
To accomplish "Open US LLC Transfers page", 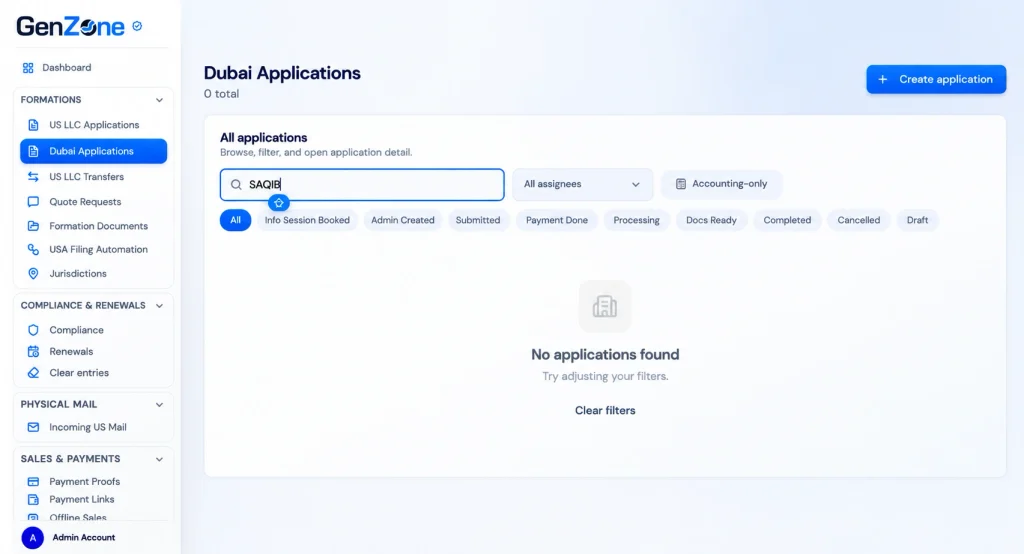I will tap(86, 176).
